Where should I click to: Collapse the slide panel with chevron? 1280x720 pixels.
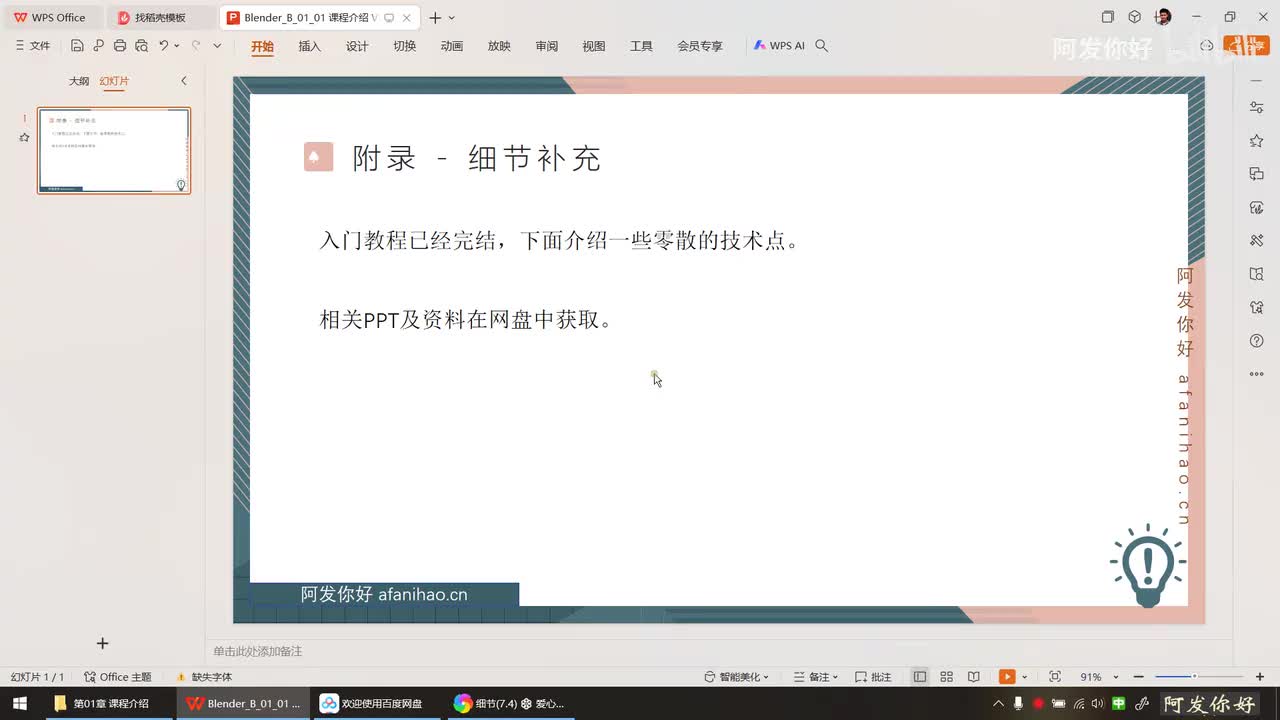click(x=183, y=81)
